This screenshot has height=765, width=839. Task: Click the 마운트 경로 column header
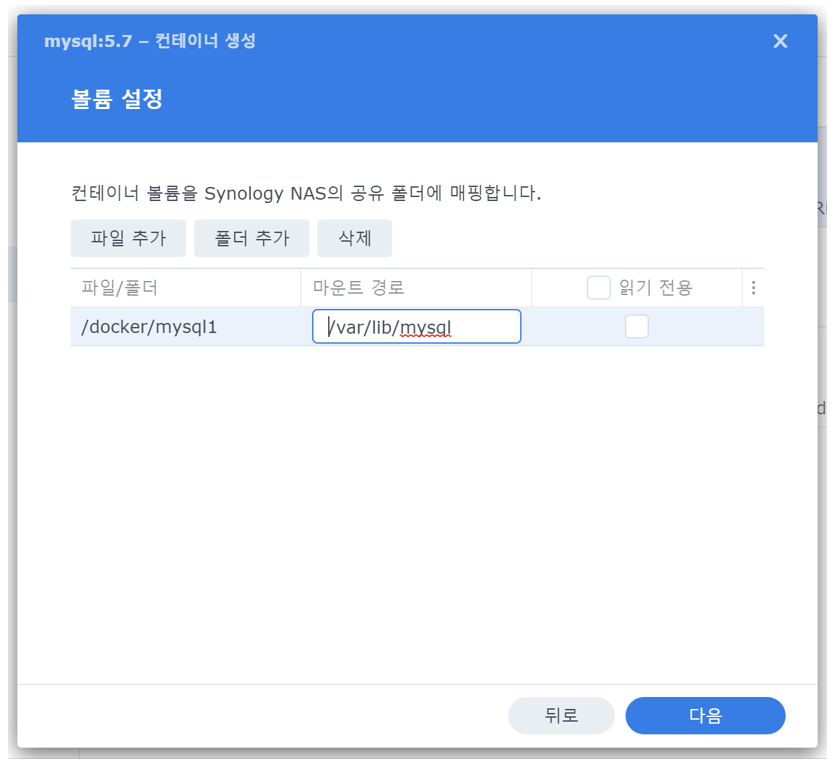[x=416, y=288]
